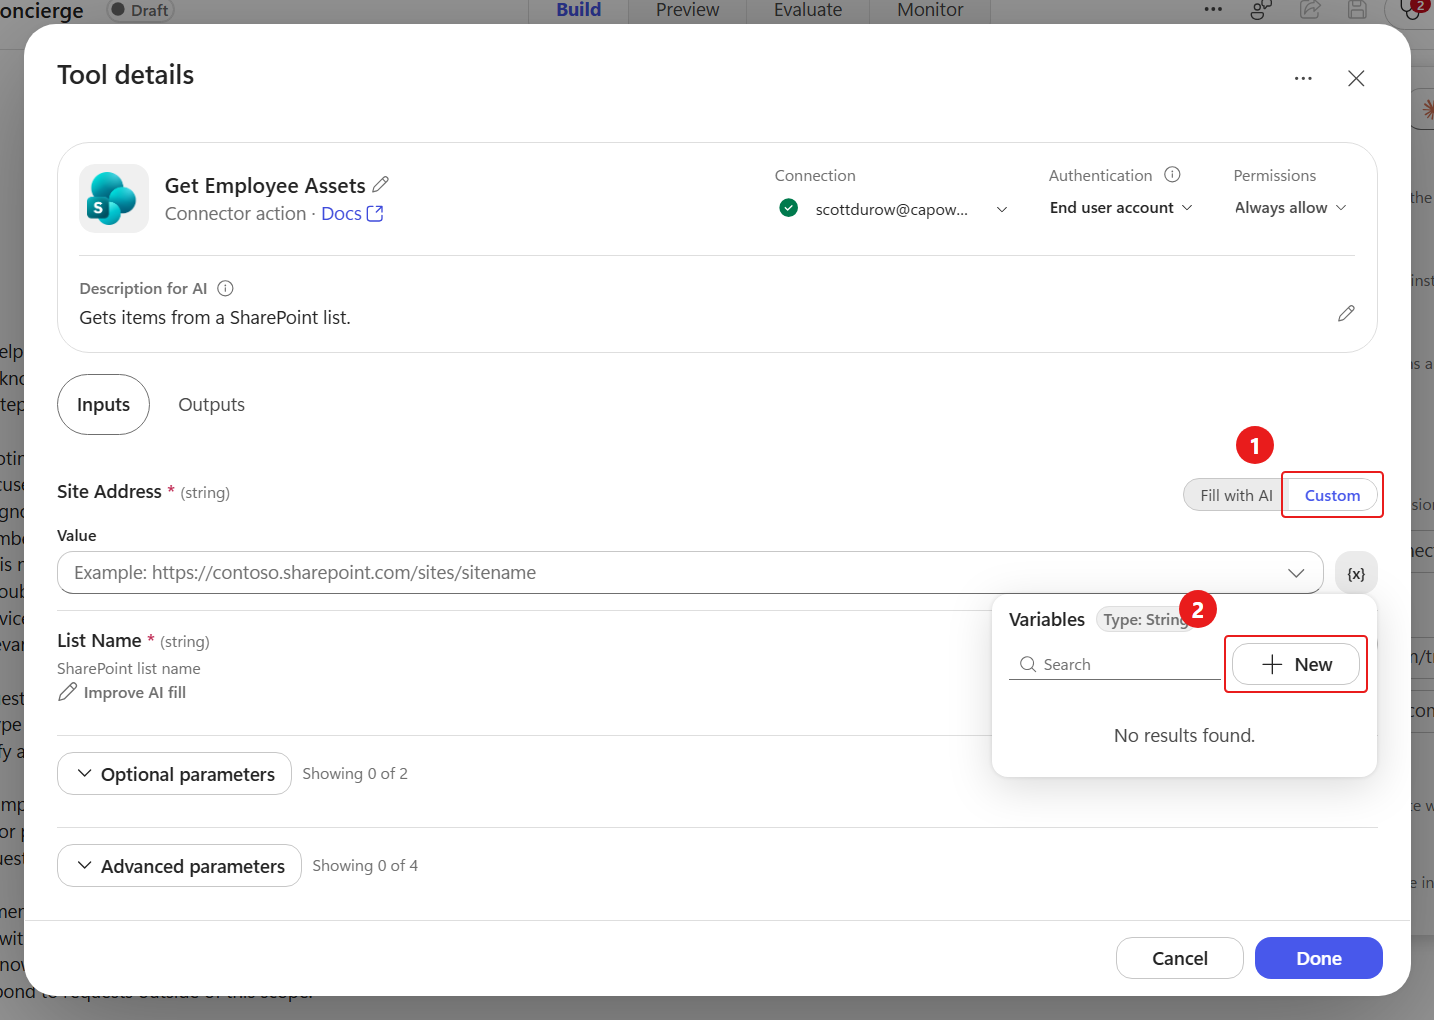Viewport: 1434px width, 1020px height.
Task: Select Fill with AI option
Action: click(1236, 495)
